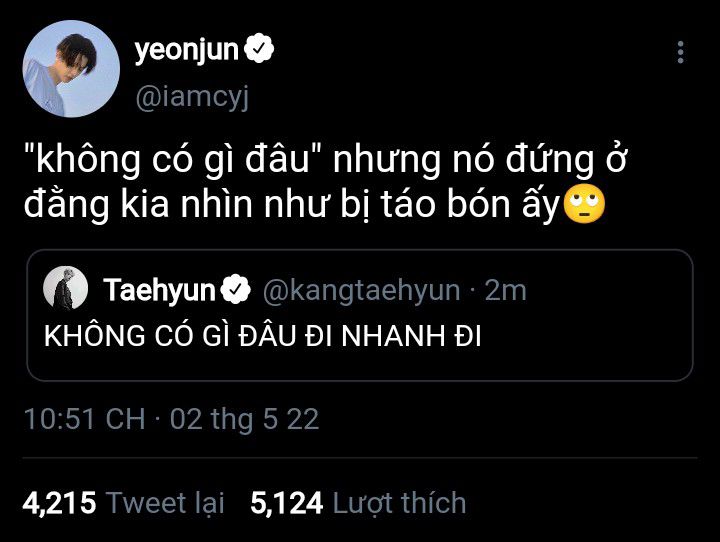Open the Taehyun name in quoted tweet
Viewport: 720px width, 542px height.
tap(159, 291)
